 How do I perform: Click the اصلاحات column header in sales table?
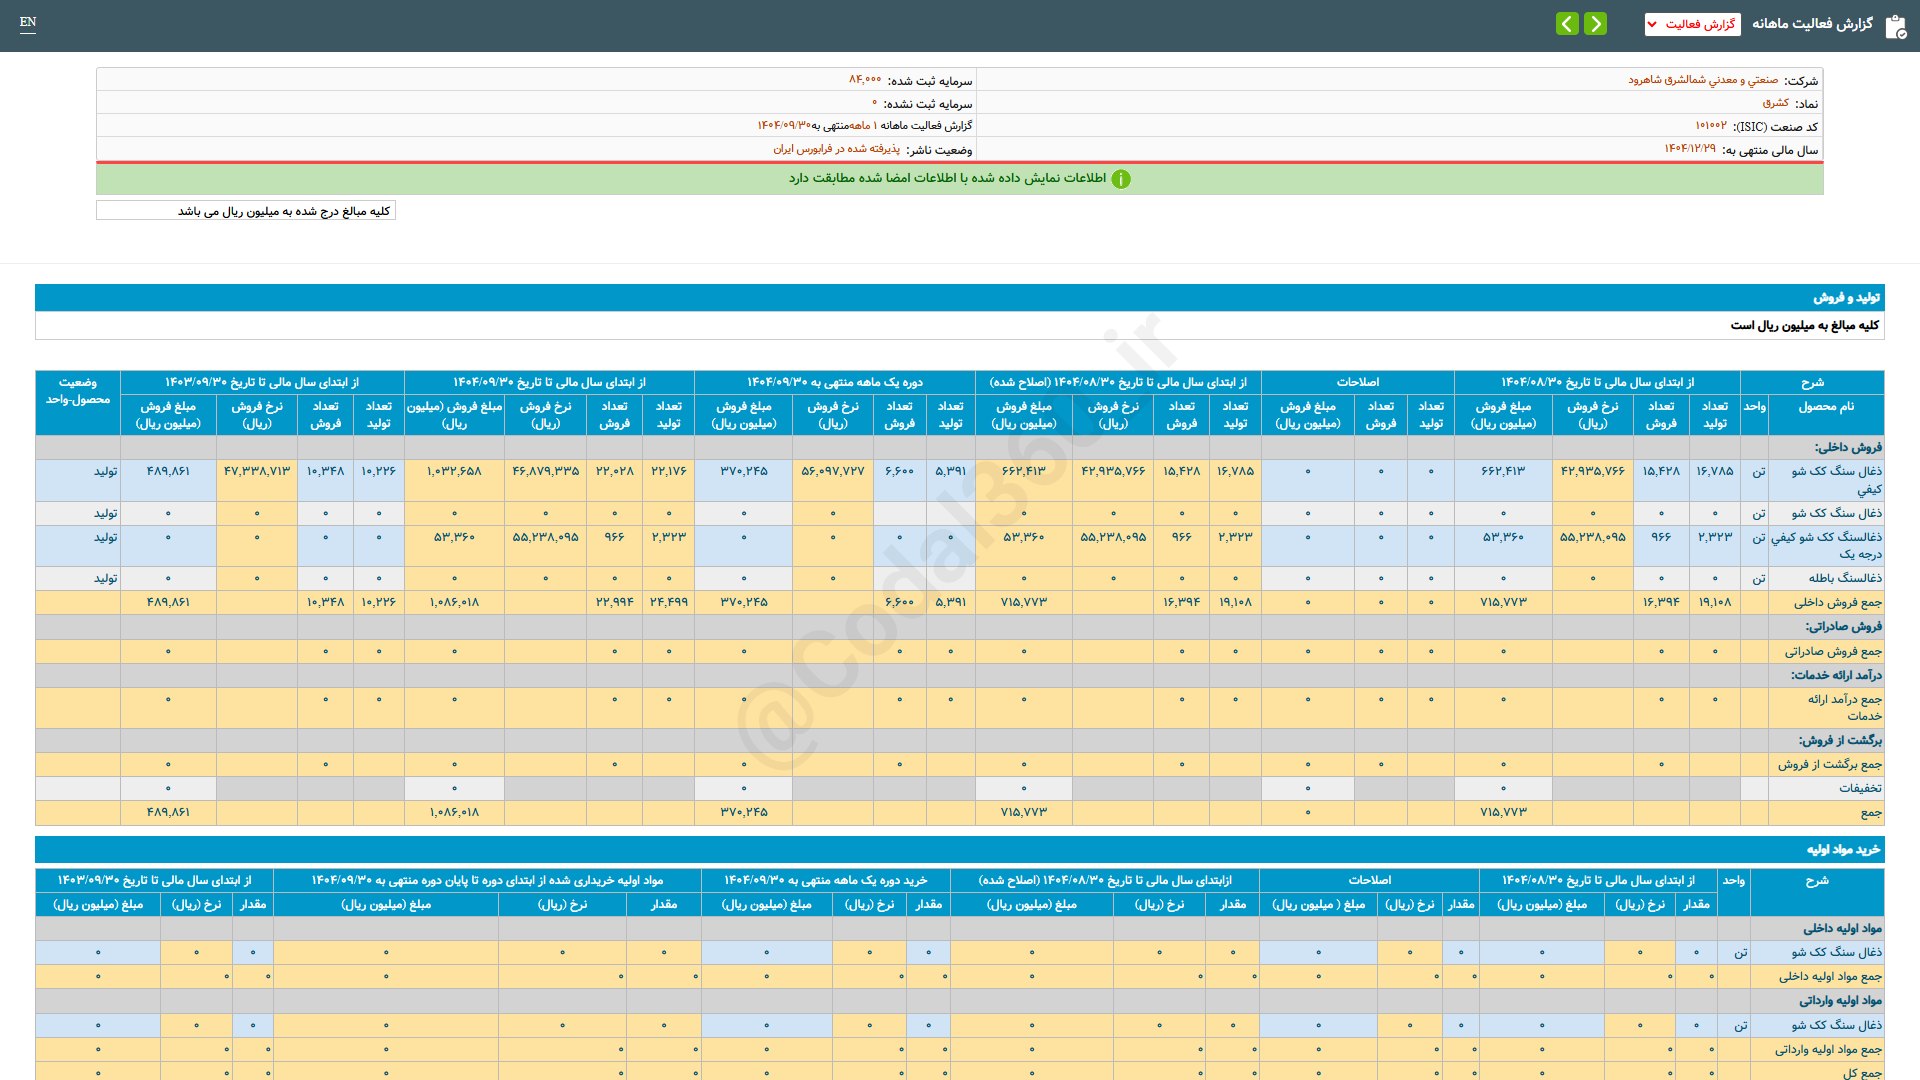pyautogui.click(x=1357, y=382)
